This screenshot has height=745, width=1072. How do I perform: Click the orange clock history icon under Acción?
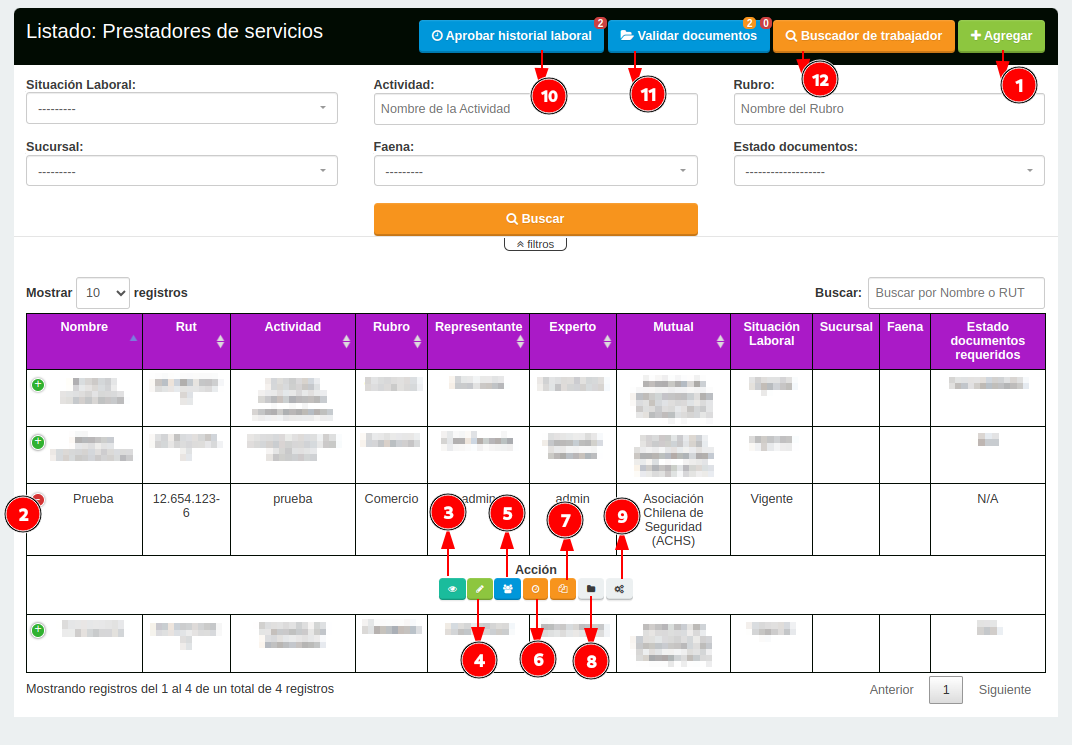click(x=535, y=589)
